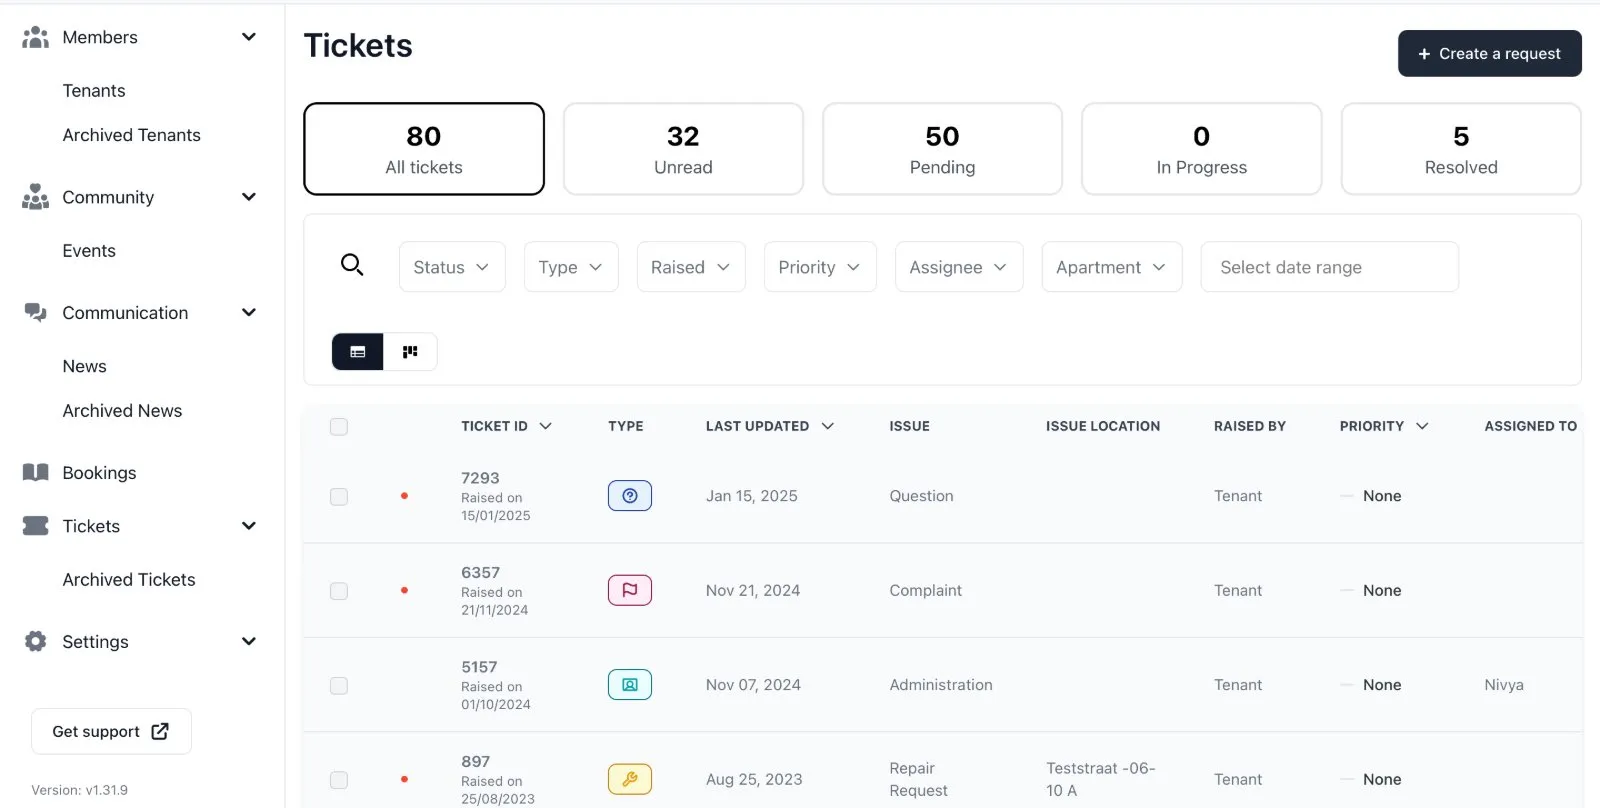Open Tenants in the sidebar
This screenshot has width=1600, height=808.
coord(94,91)
